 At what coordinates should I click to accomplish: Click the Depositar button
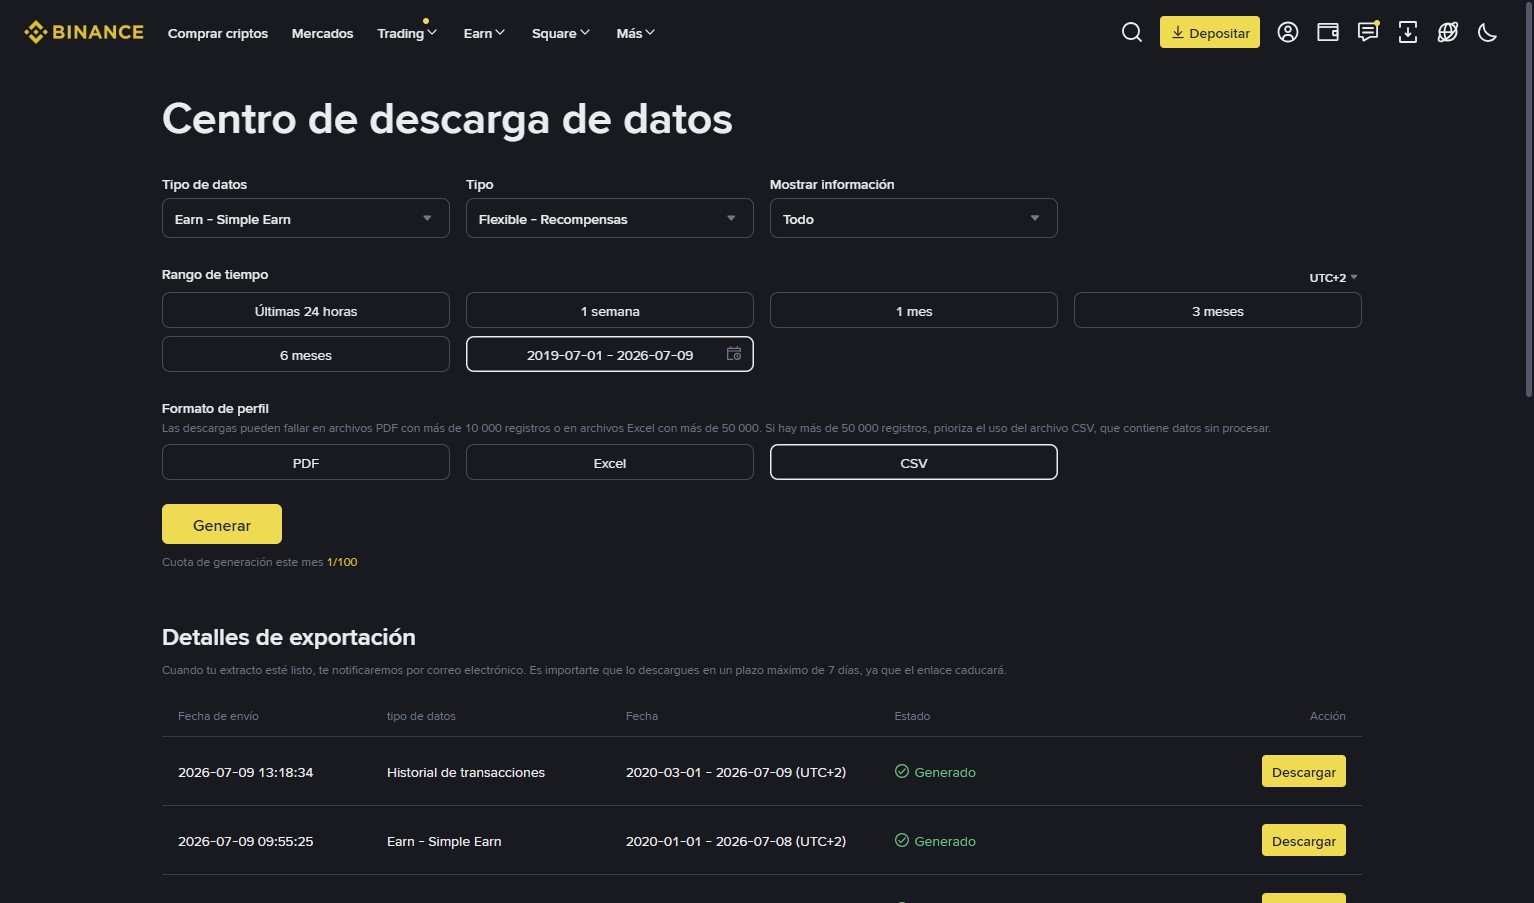1210,32
